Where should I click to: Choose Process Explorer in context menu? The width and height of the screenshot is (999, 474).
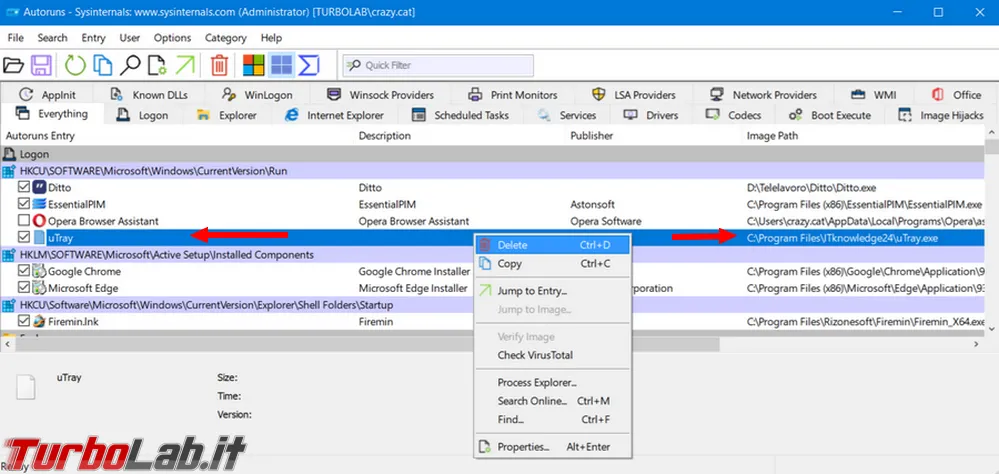click(x=553, y=383)
